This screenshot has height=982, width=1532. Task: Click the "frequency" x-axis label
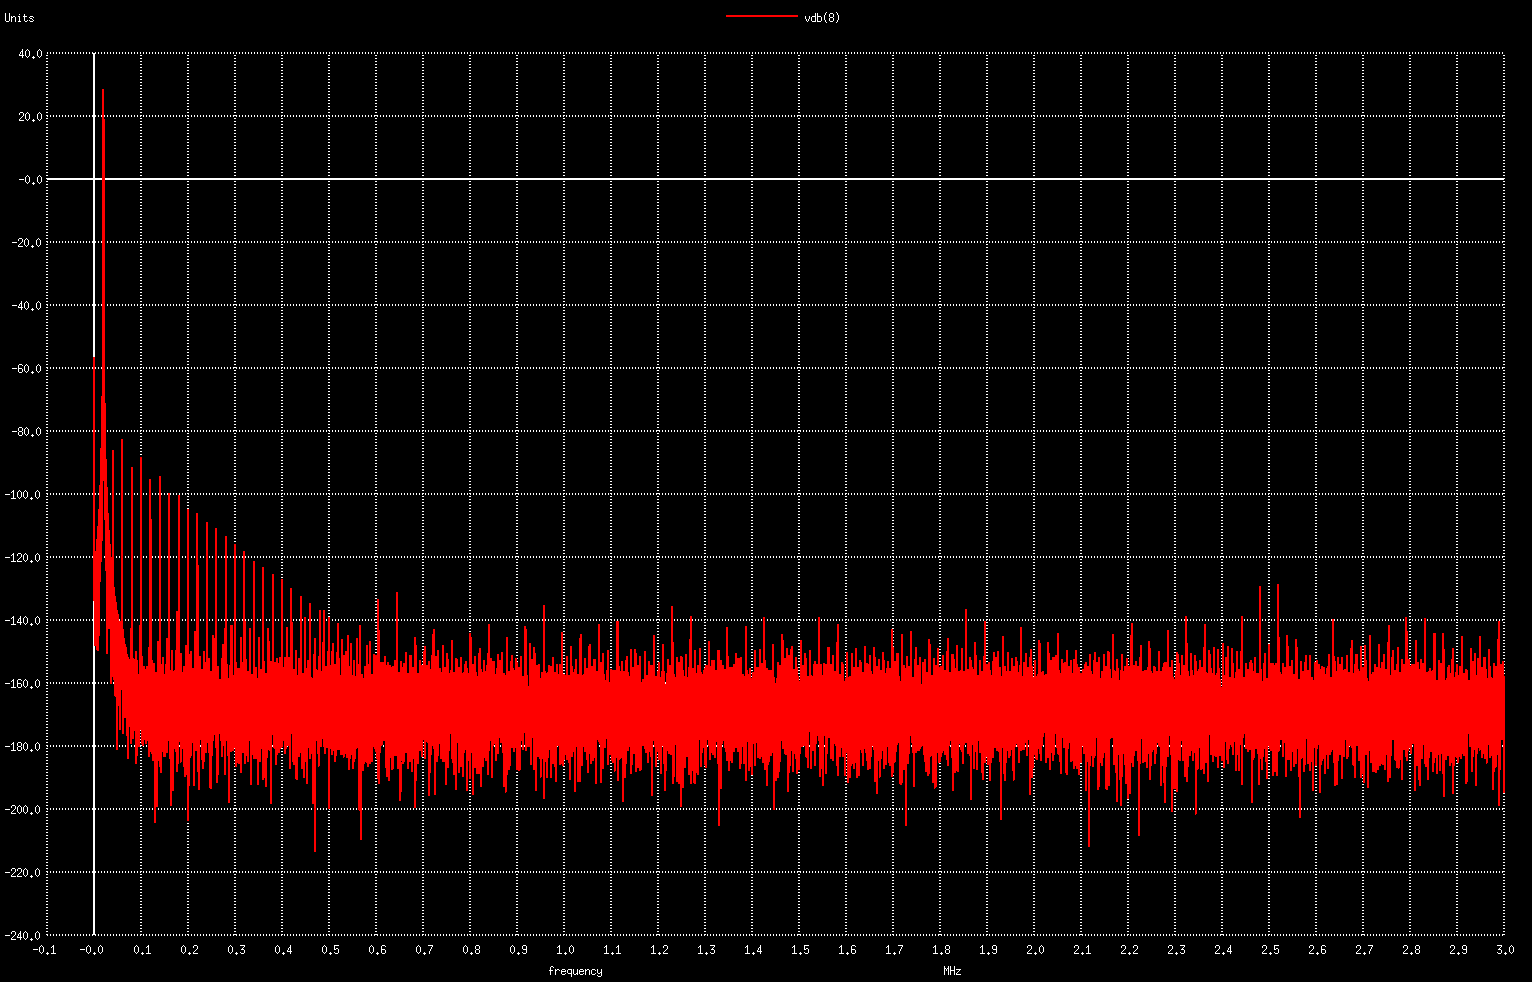[575, 970]
